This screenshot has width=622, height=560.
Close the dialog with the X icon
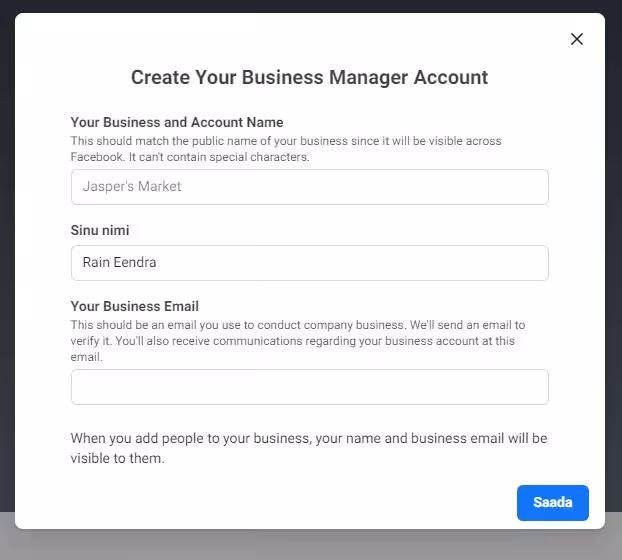click(576, 39)
